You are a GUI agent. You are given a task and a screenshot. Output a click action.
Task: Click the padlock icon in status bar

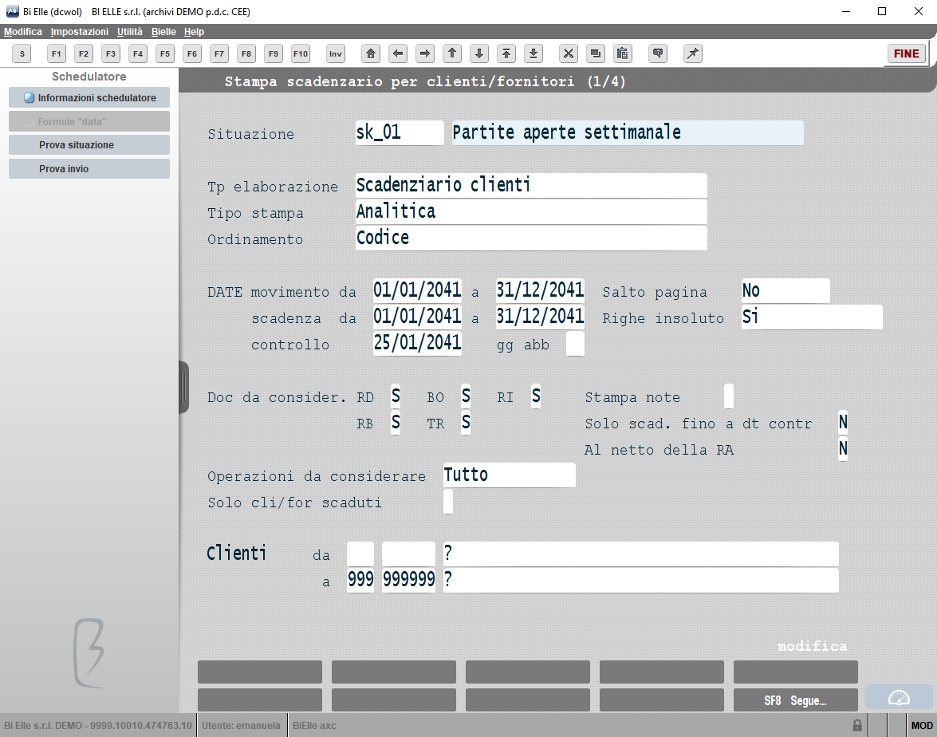point(857,726)
